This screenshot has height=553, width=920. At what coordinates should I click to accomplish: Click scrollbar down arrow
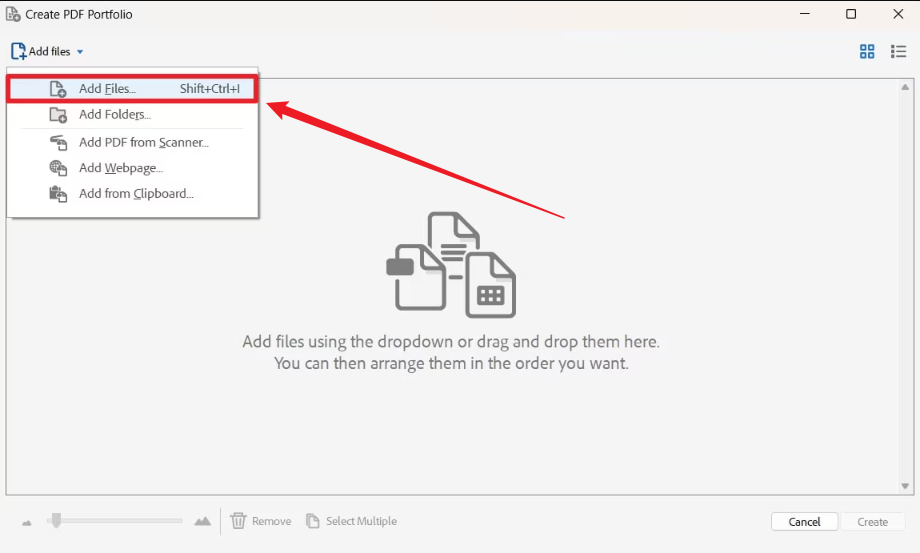point(905,486)
